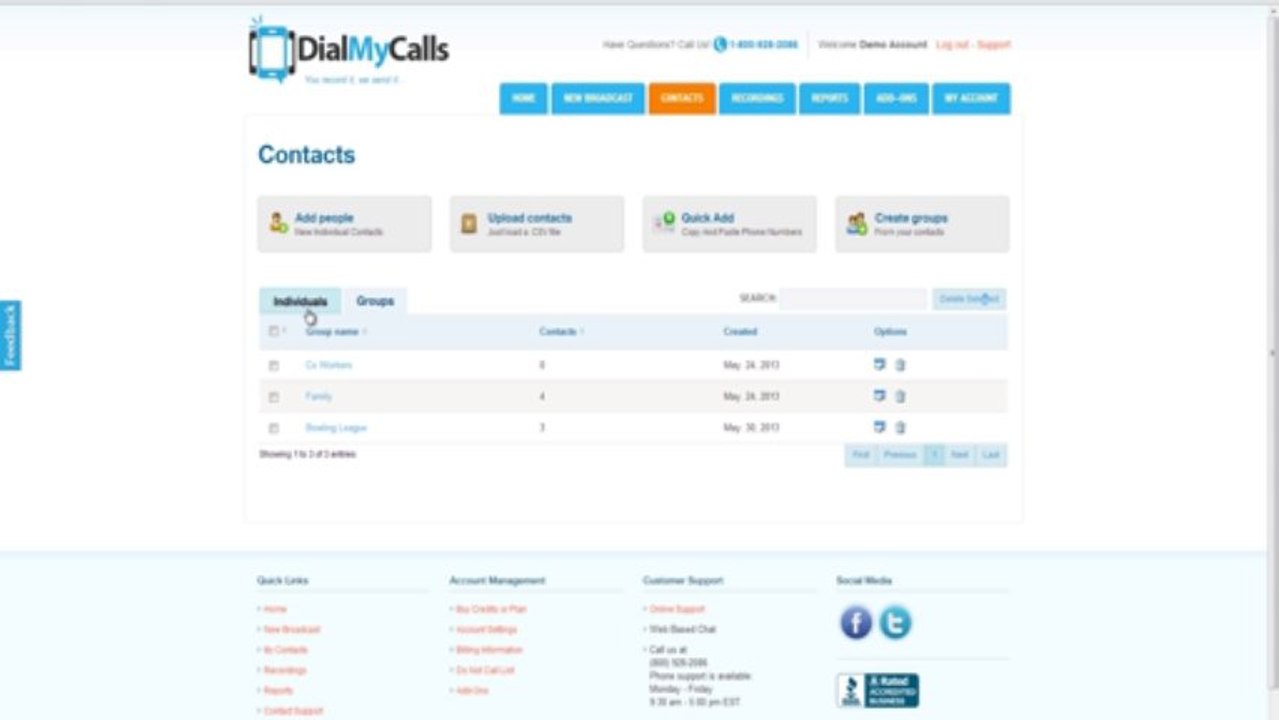Click the Online Support footer link

(x=677, y=609)
